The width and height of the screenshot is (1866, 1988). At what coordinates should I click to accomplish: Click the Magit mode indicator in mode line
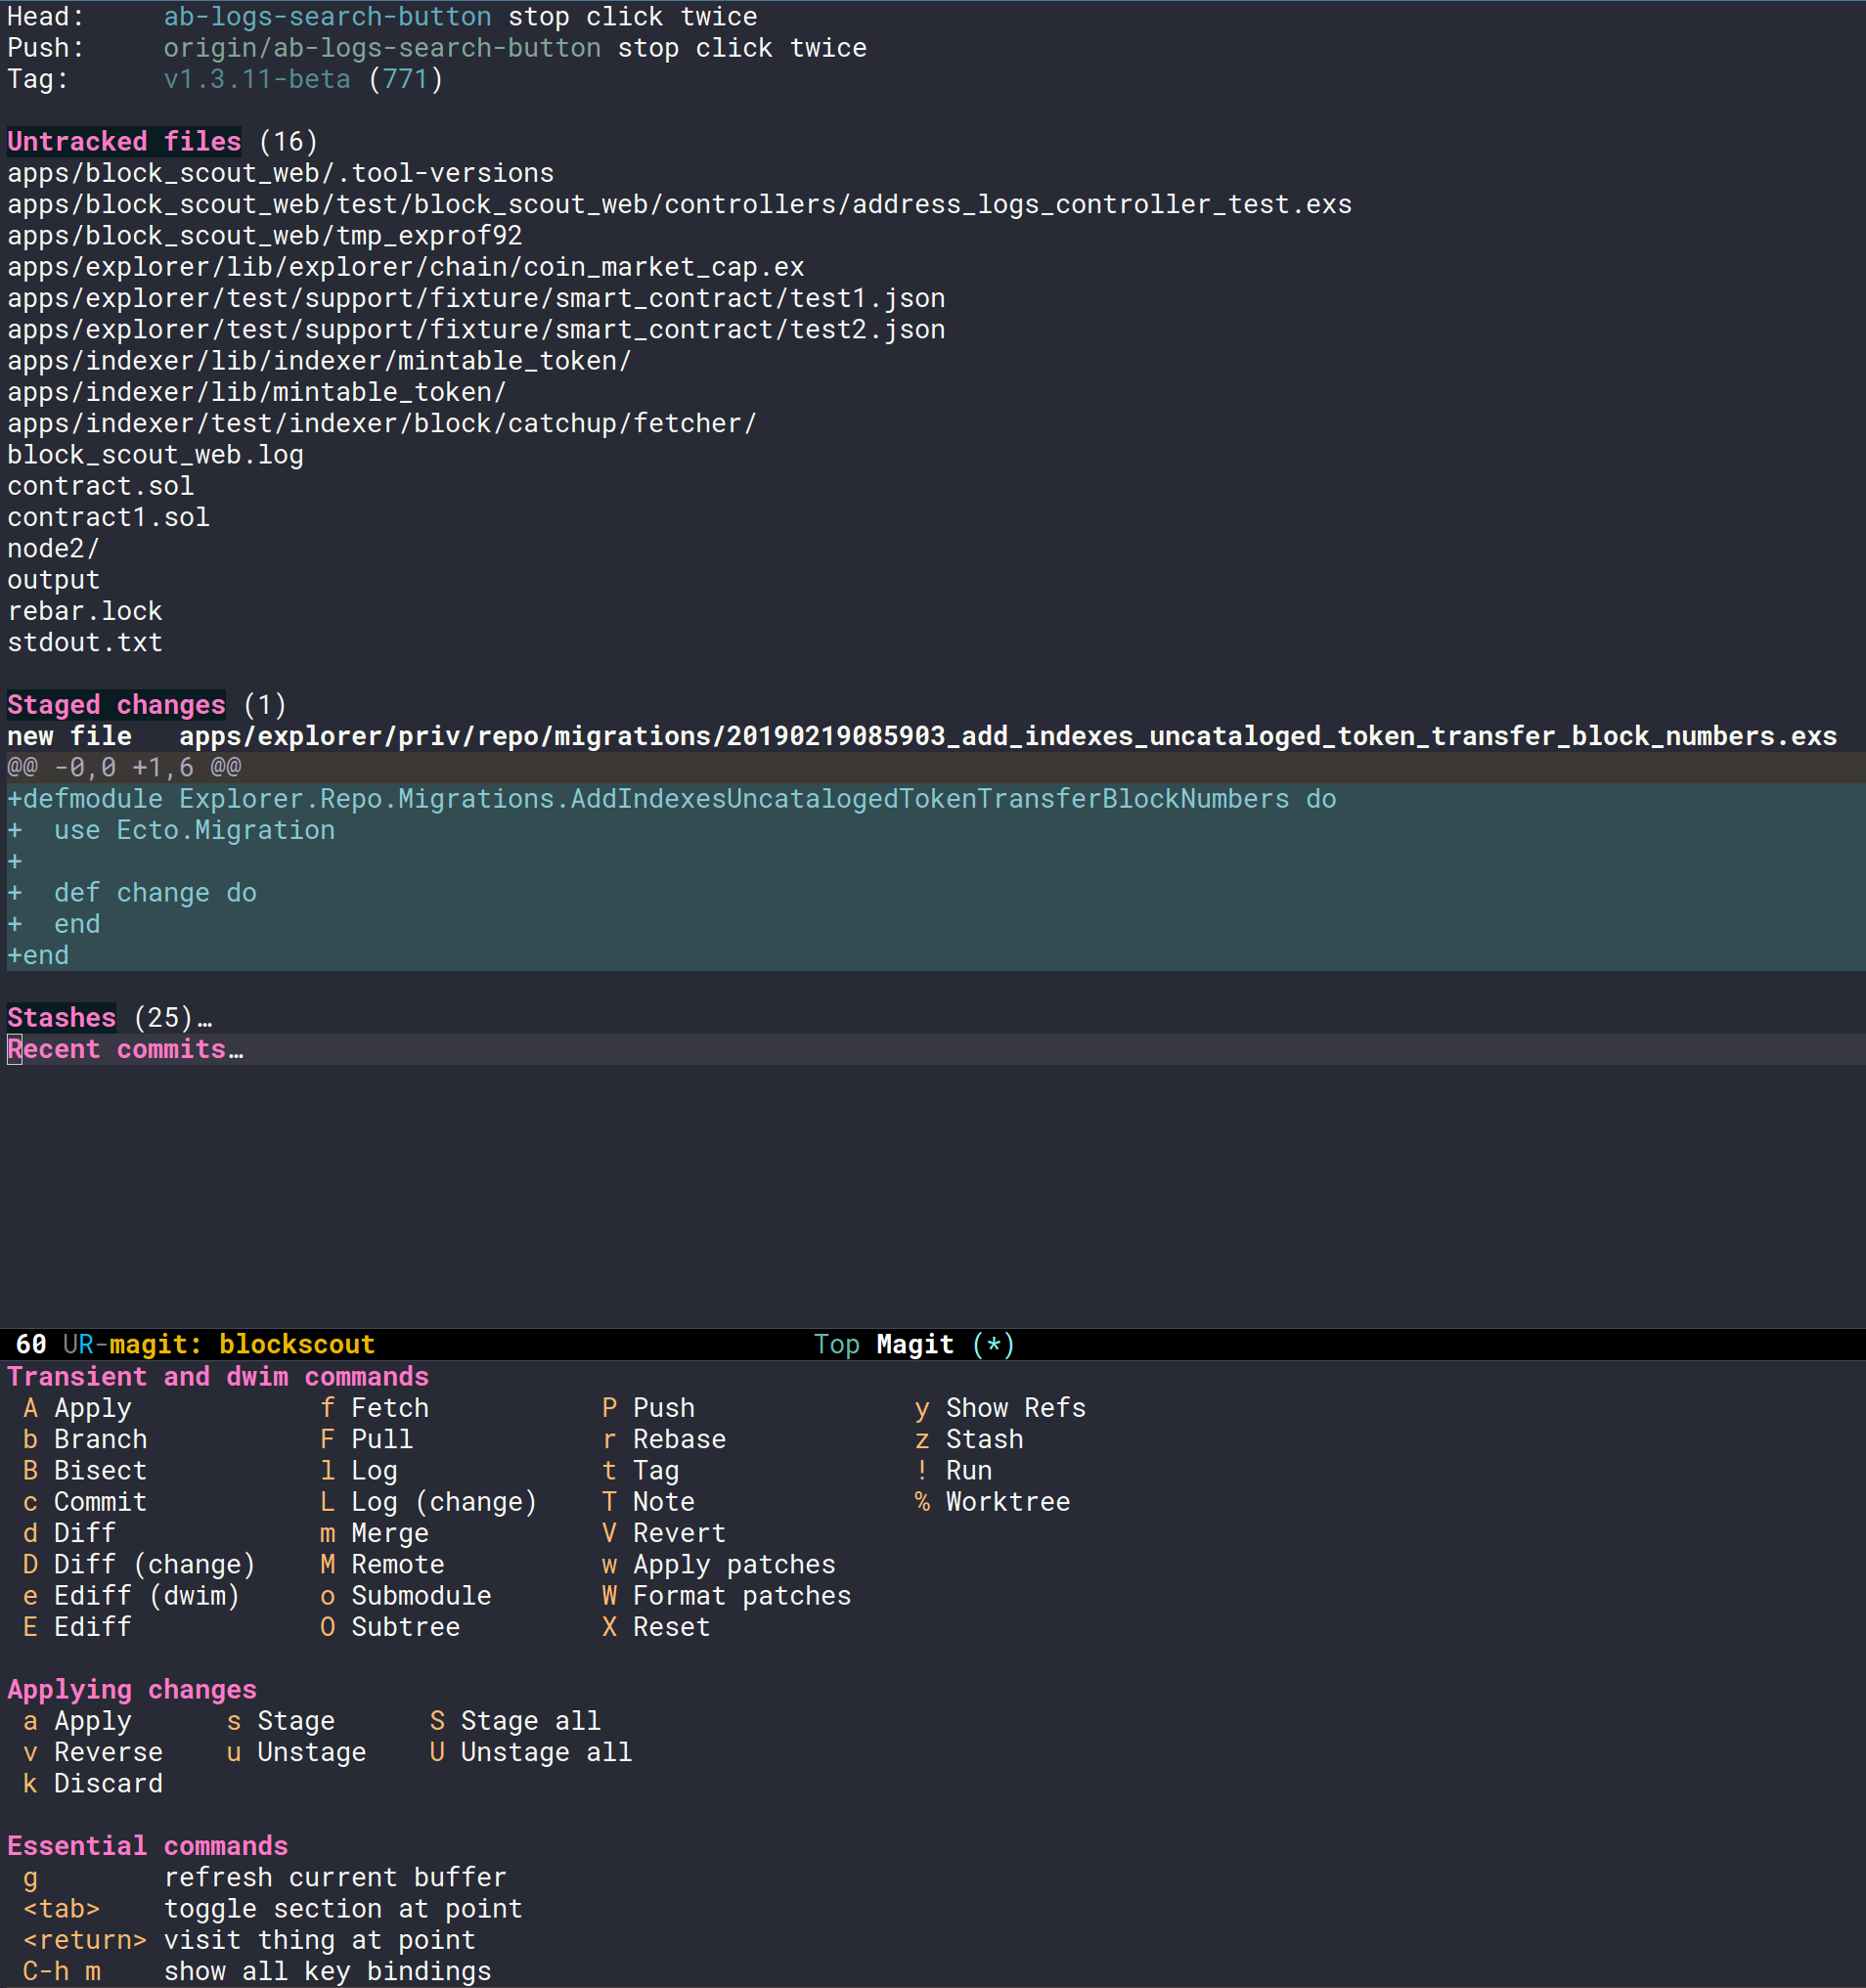915,1344
